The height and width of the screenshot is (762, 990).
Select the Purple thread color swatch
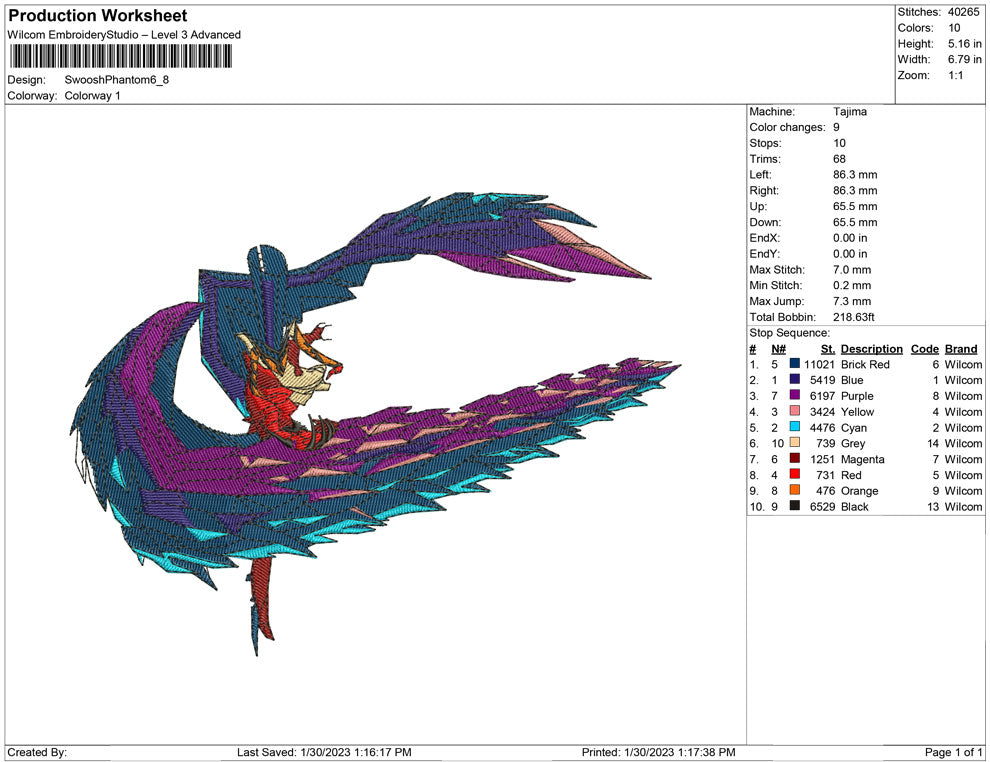point(794,397)
